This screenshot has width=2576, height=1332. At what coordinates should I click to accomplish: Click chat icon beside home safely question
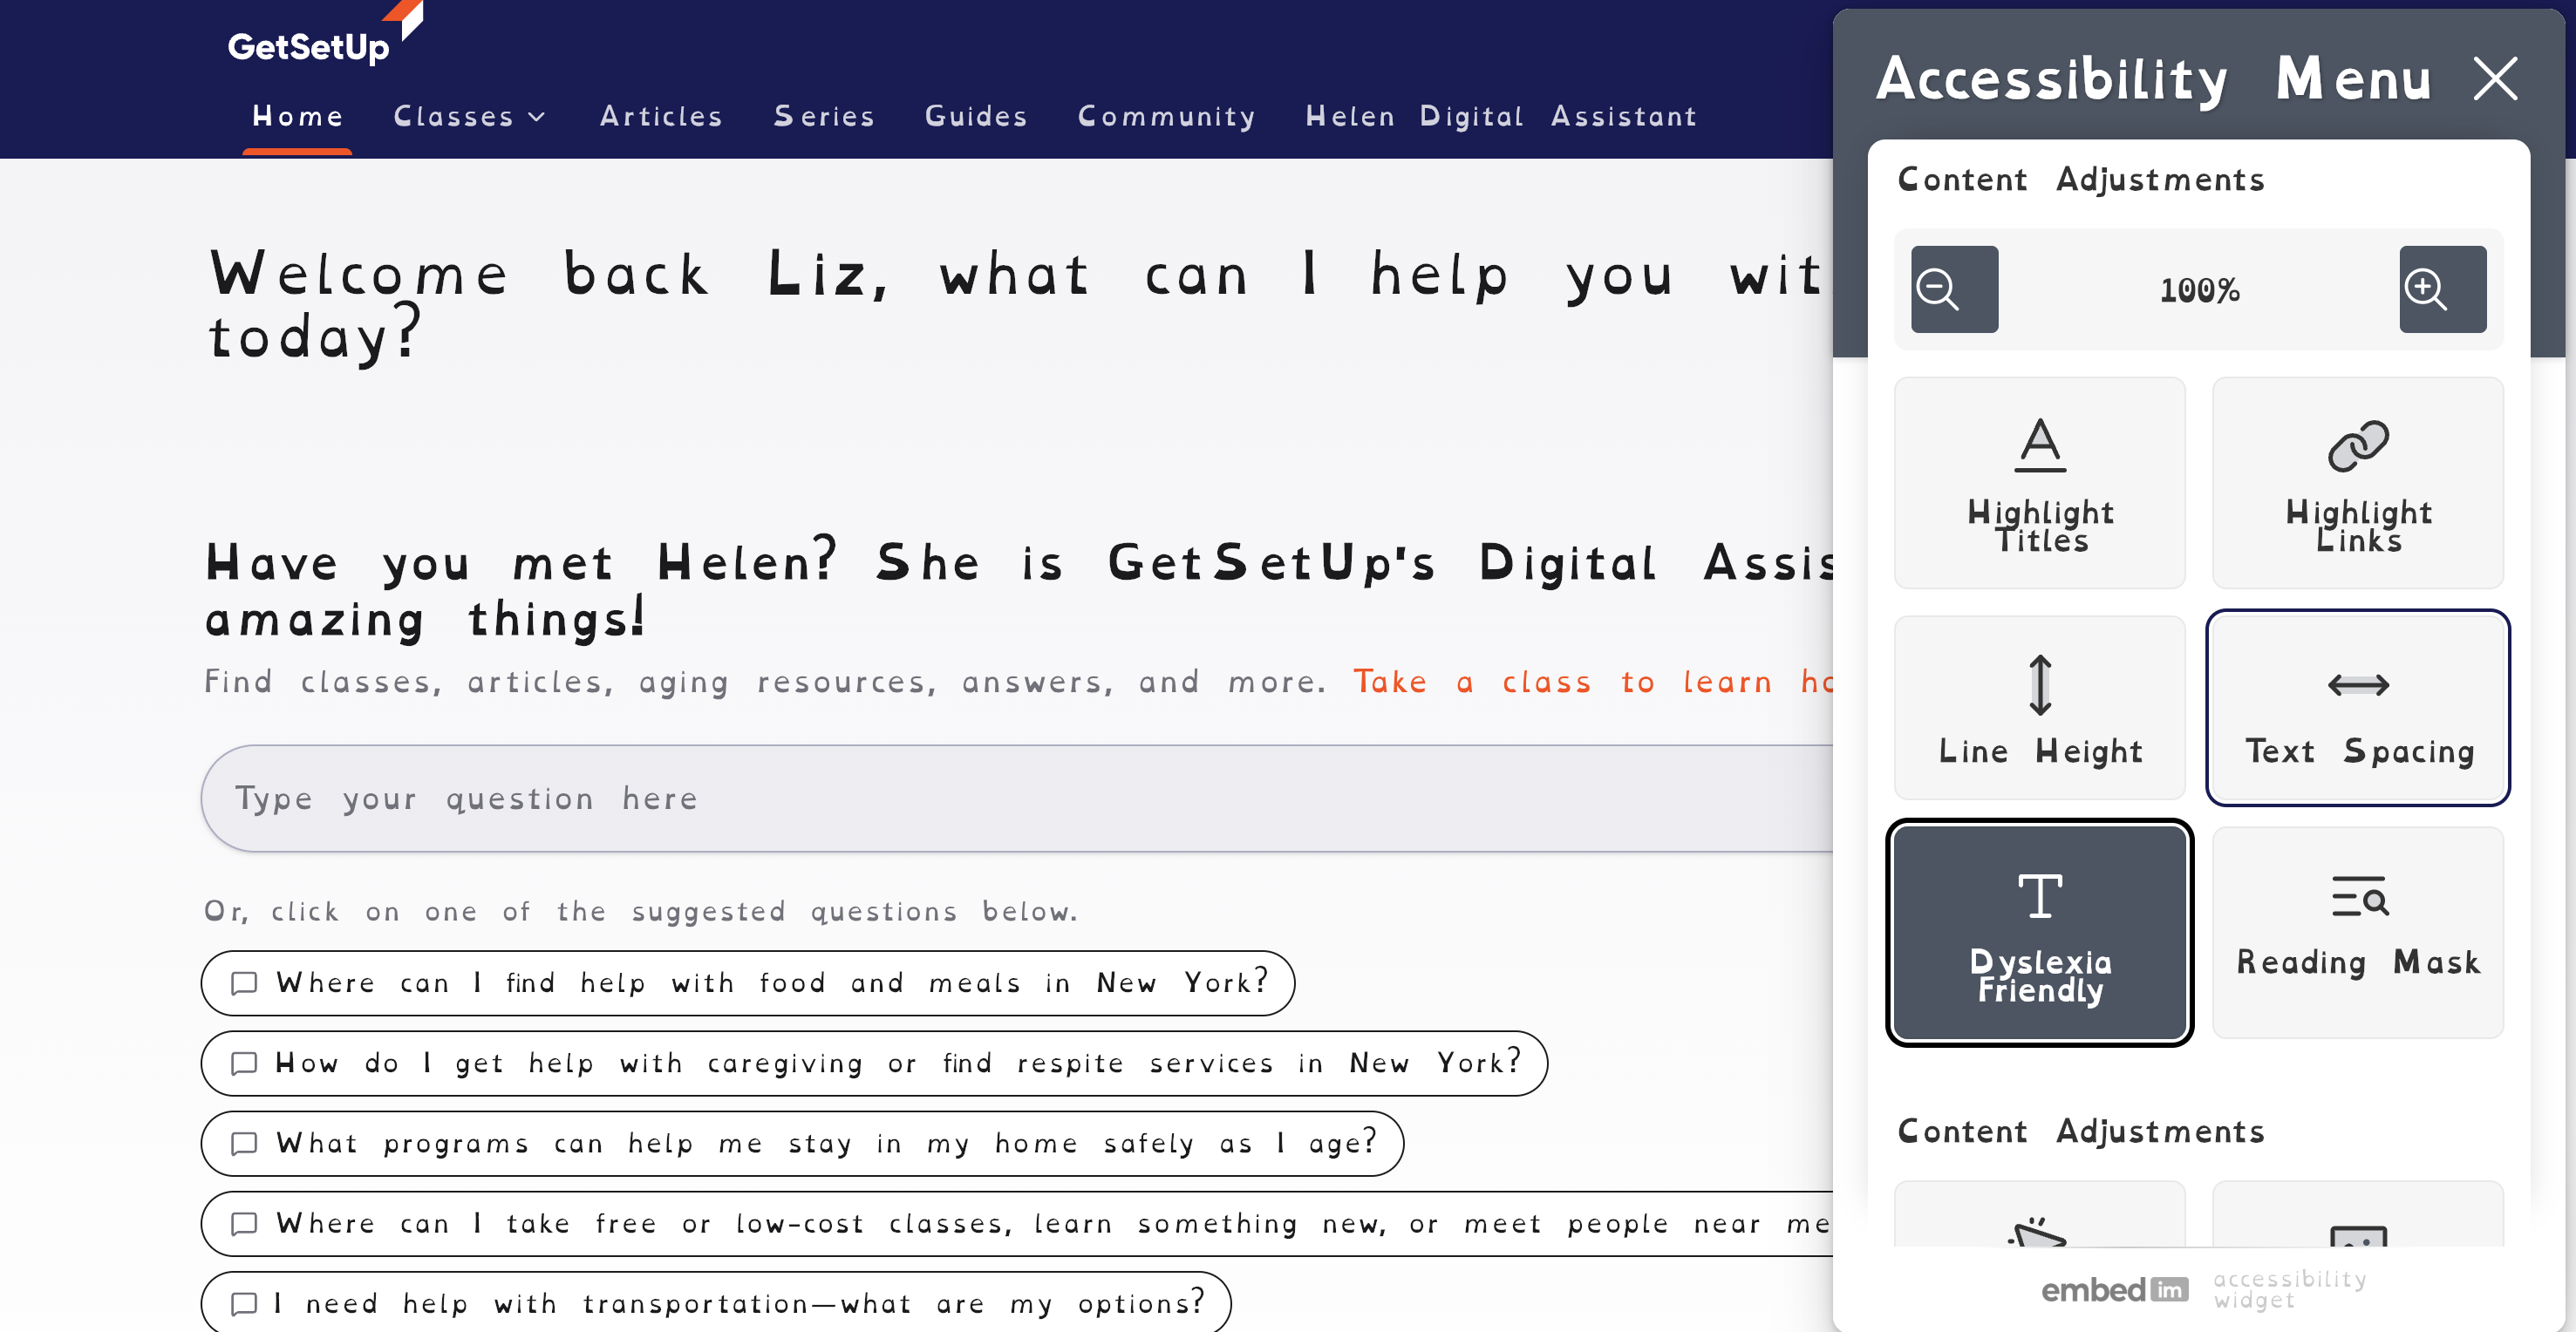click(x=244, y=1143)
